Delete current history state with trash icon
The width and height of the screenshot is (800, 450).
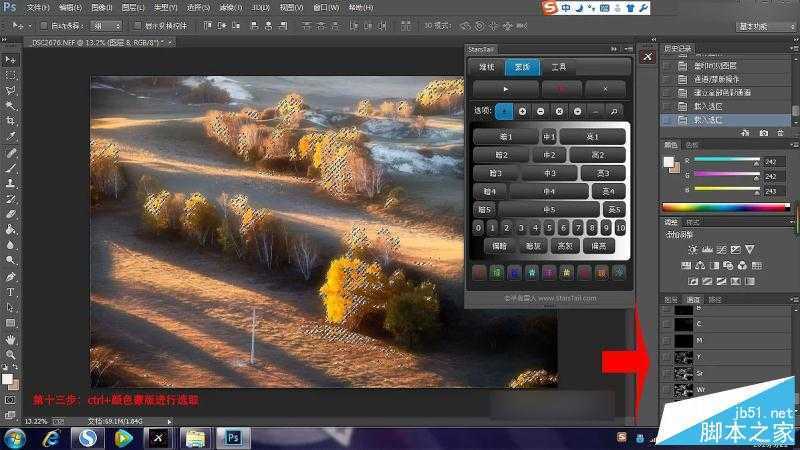[x=780, y=133]
